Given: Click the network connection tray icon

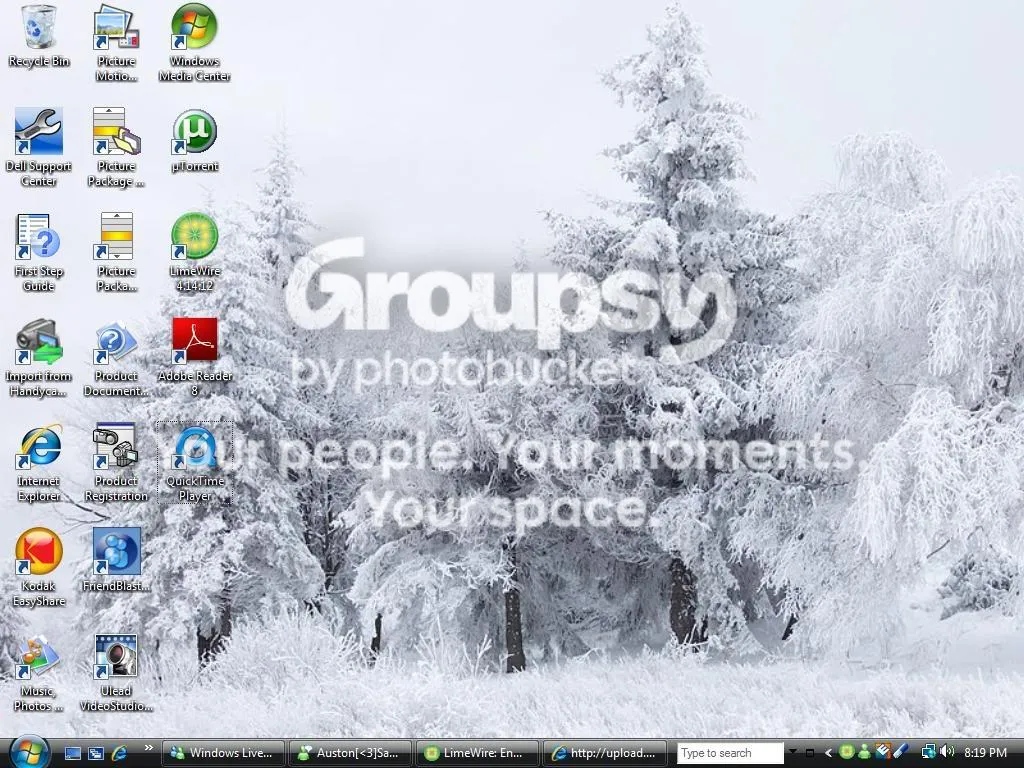Looking at the screenshot, I should coord(928,752).
